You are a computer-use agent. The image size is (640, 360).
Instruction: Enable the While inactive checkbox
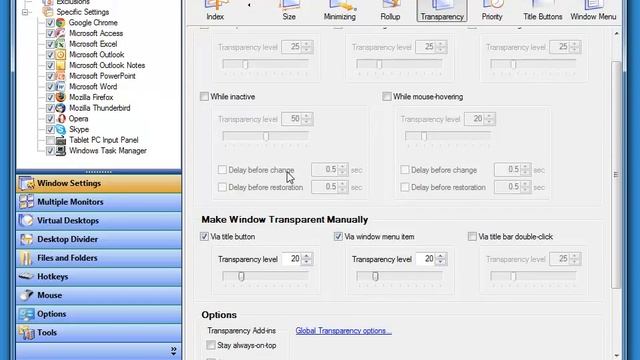(204, 97)
